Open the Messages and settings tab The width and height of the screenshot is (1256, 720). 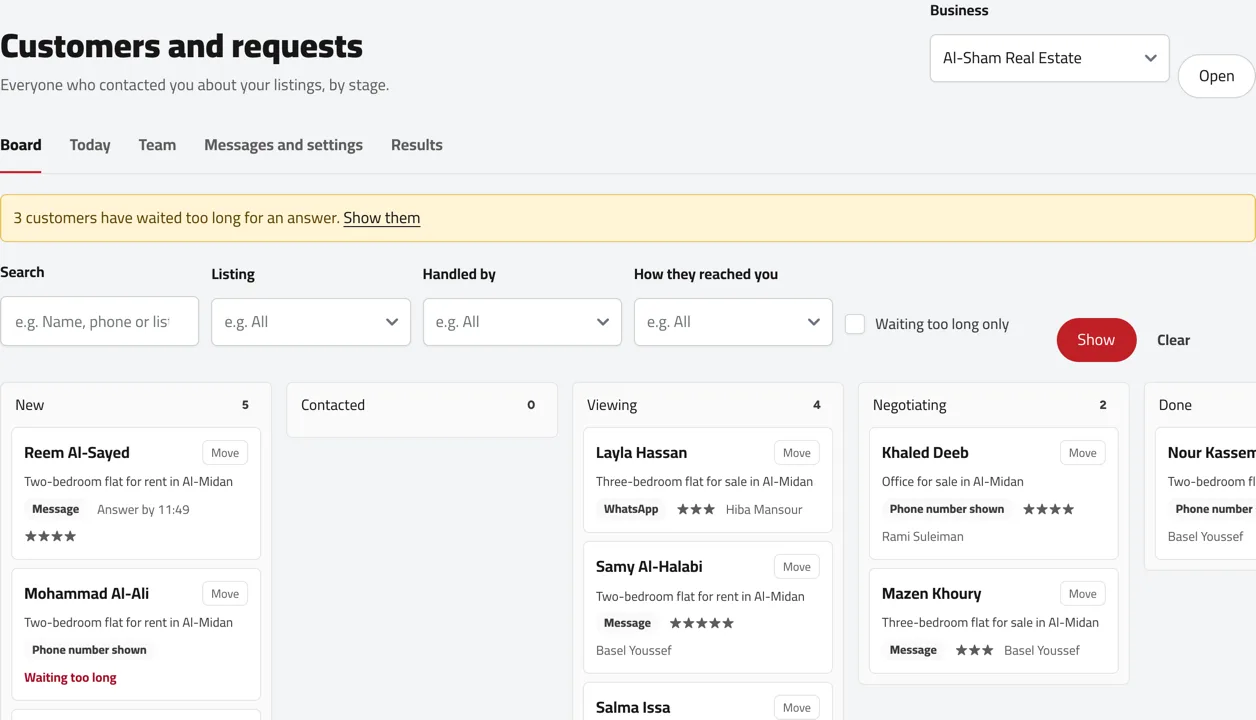pyautogui.click(x=283, y=145)
